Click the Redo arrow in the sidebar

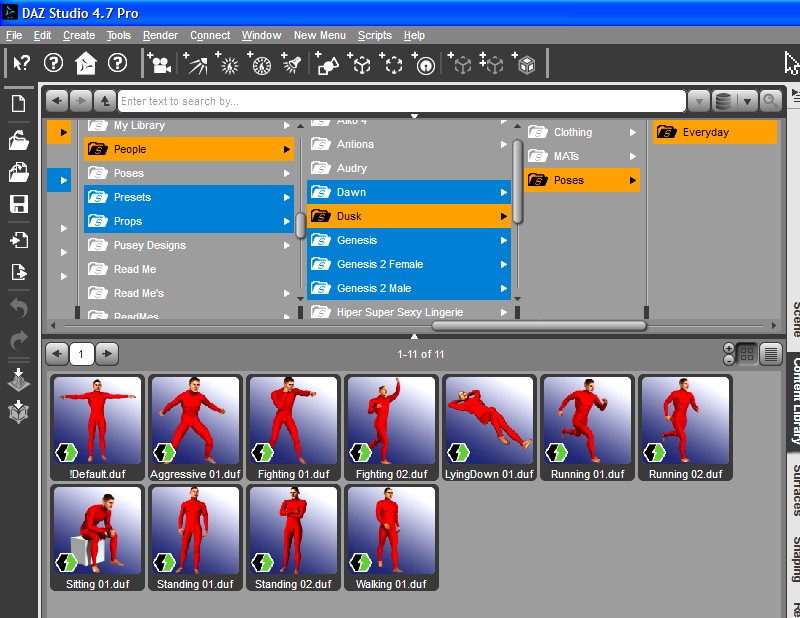pos(19,340)
